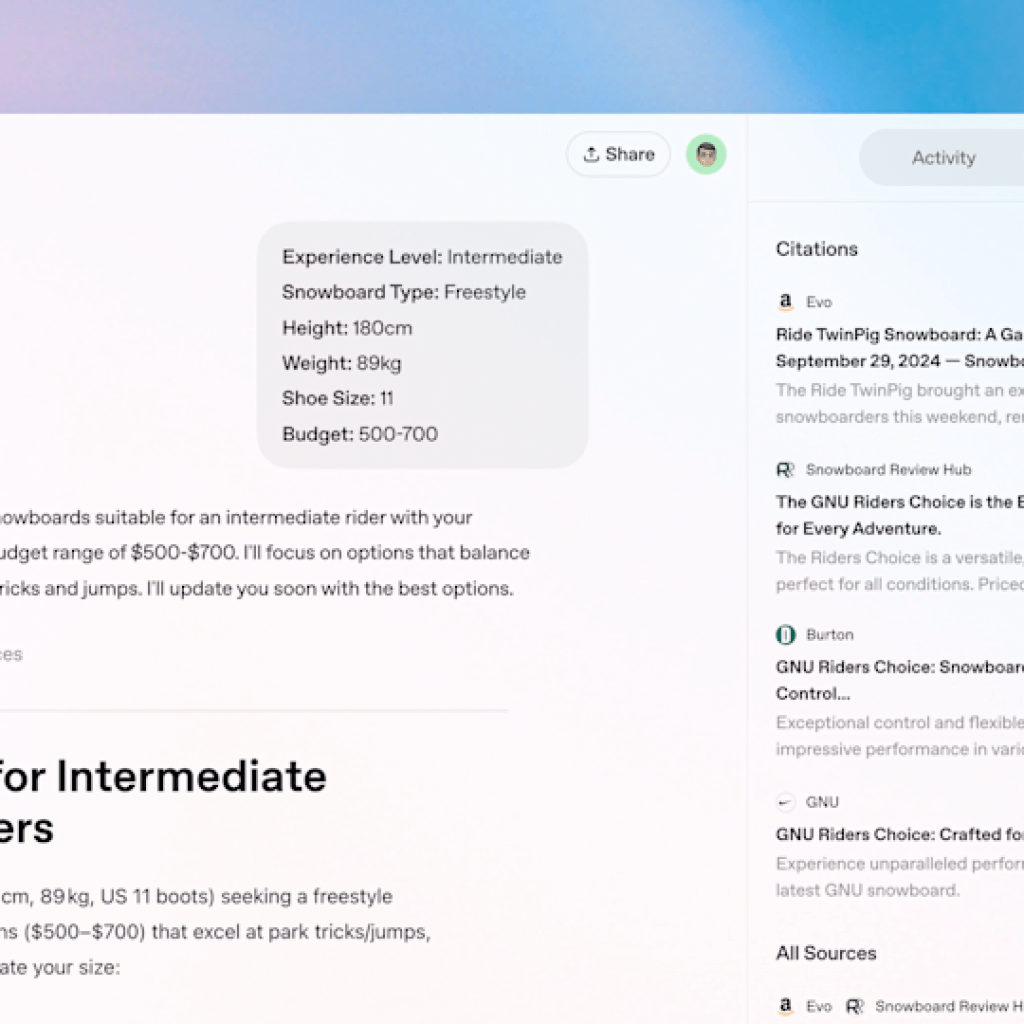
Task: Click the GNU citation source icon
Action: click(786, 802)
